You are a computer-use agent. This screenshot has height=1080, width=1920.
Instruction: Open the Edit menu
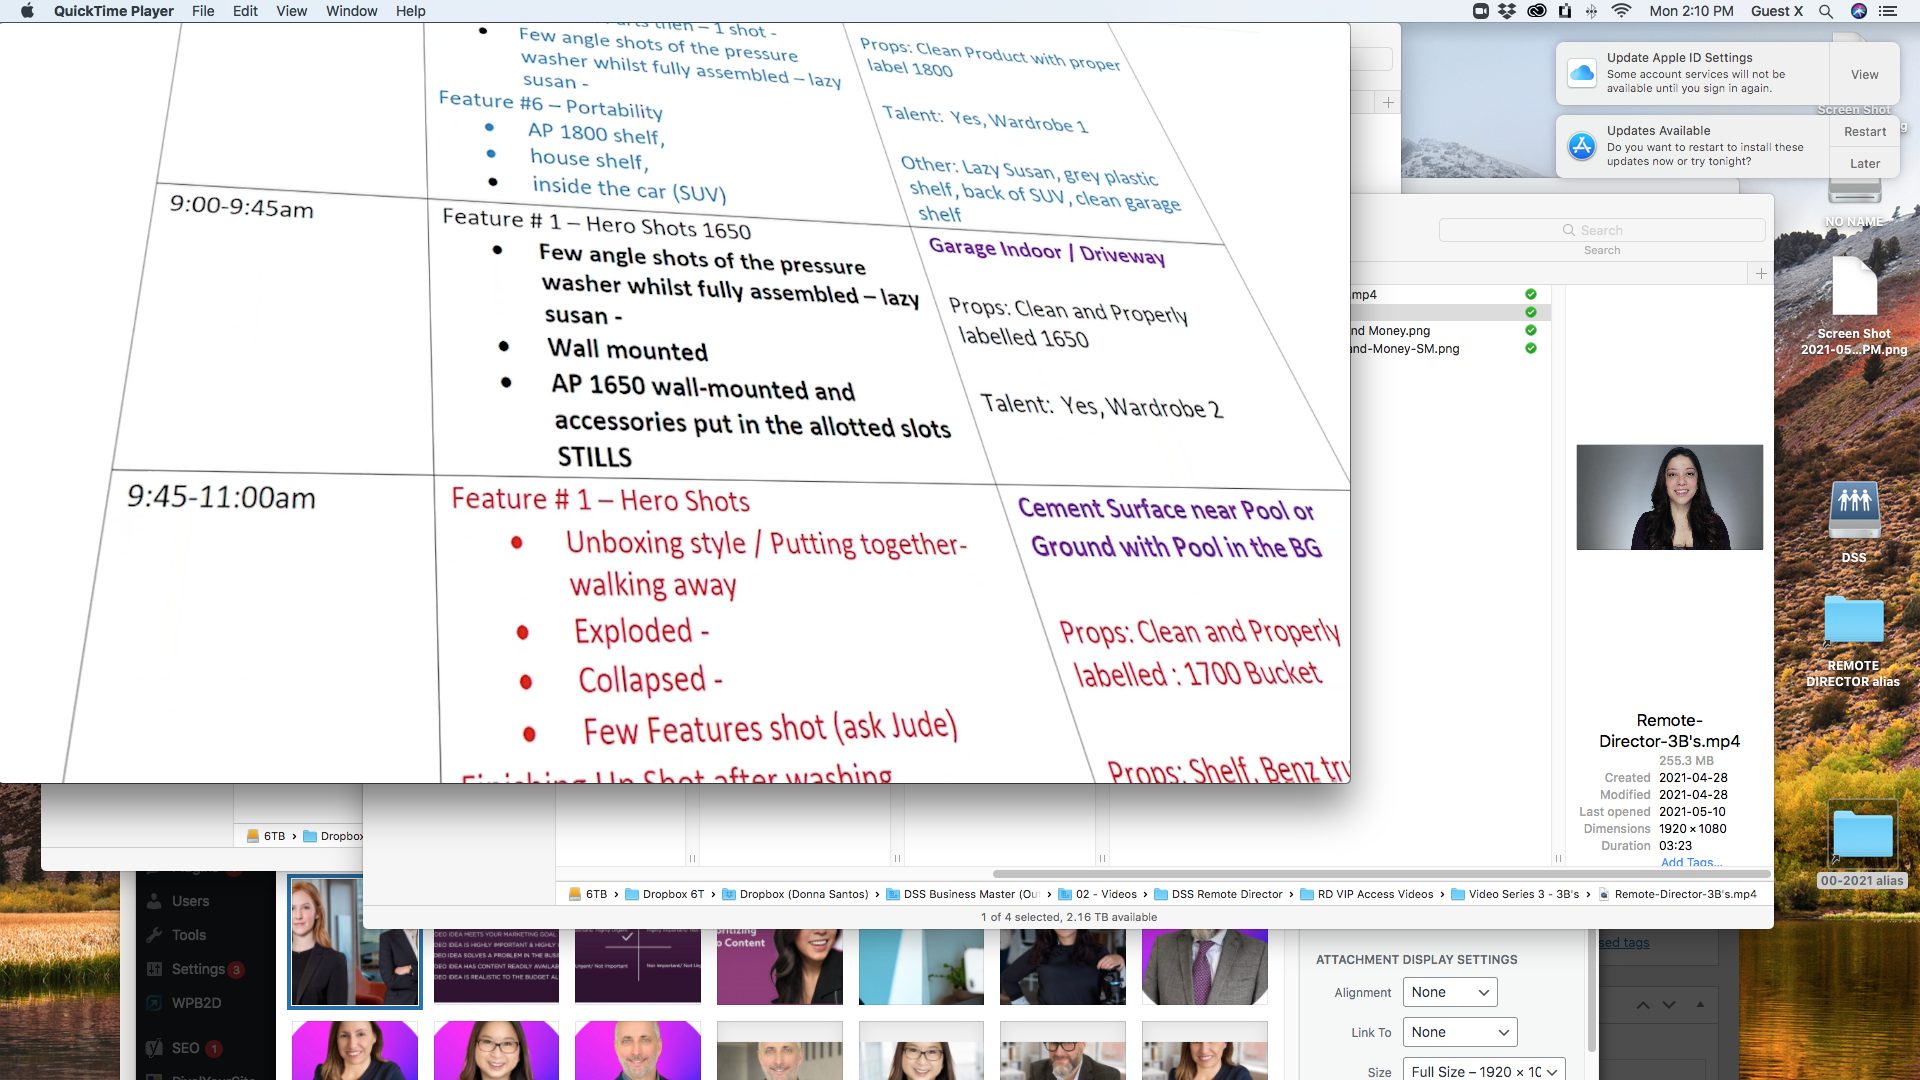pos(245,11)
